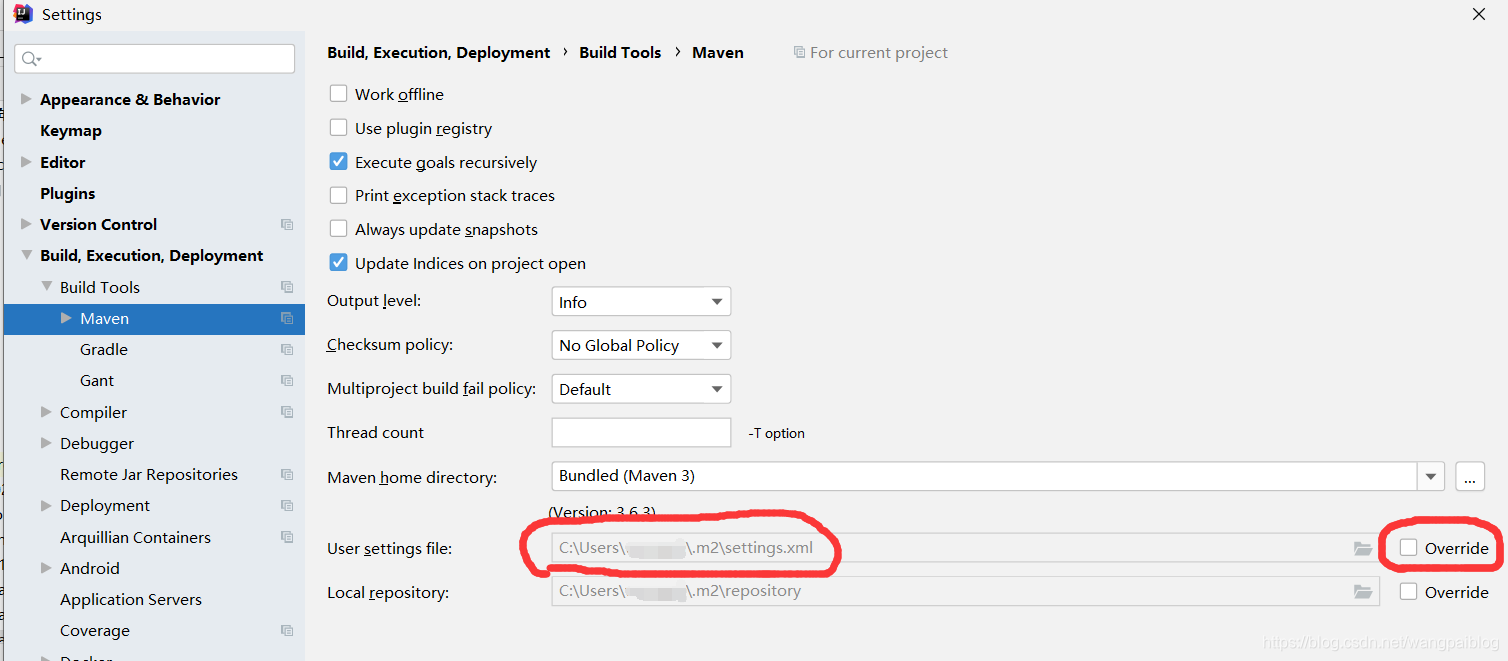The height and width of the screenshot is (661, 1508).
Task: Expand the Android node
Action: pyautogui.click(x=46, y=568)
